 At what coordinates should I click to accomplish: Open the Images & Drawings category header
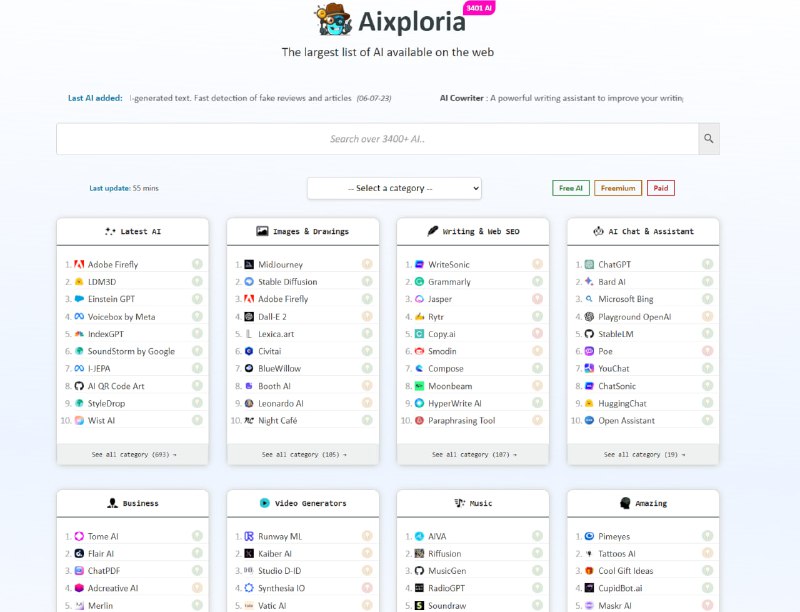pyautogui.click(x=303, y=232)
